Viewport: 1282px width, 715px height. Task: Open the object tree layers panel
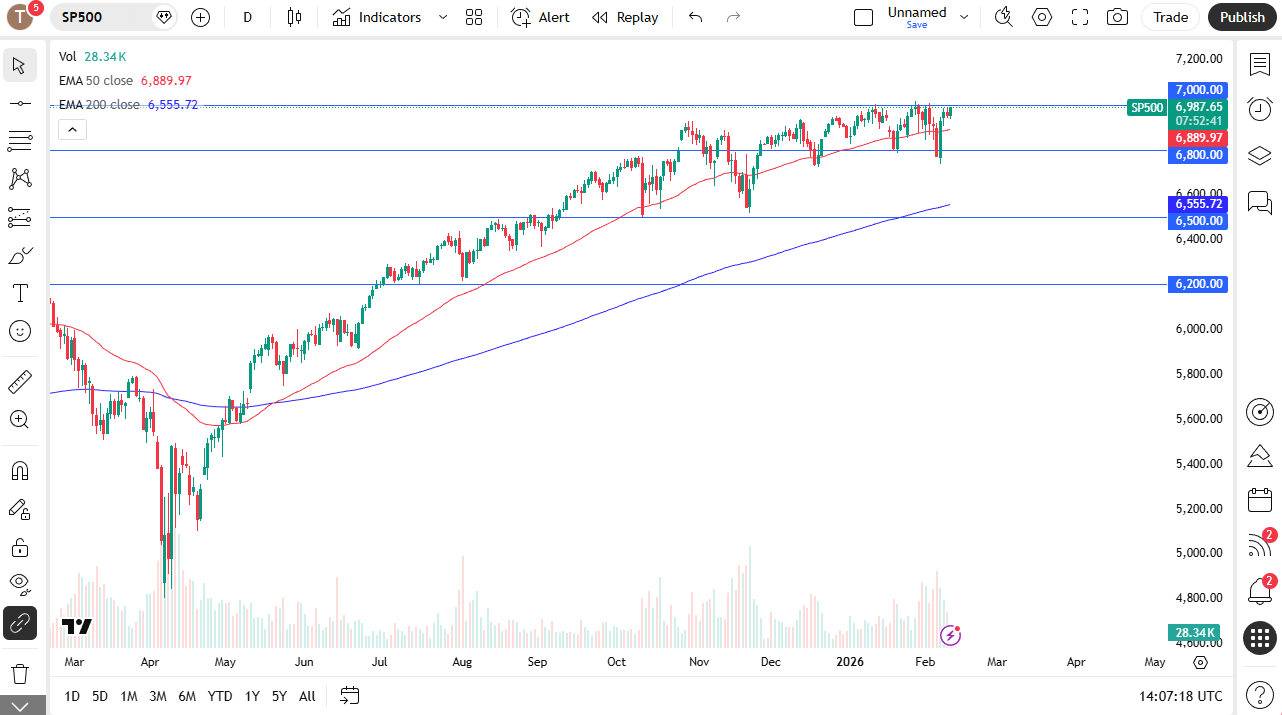1260,155
